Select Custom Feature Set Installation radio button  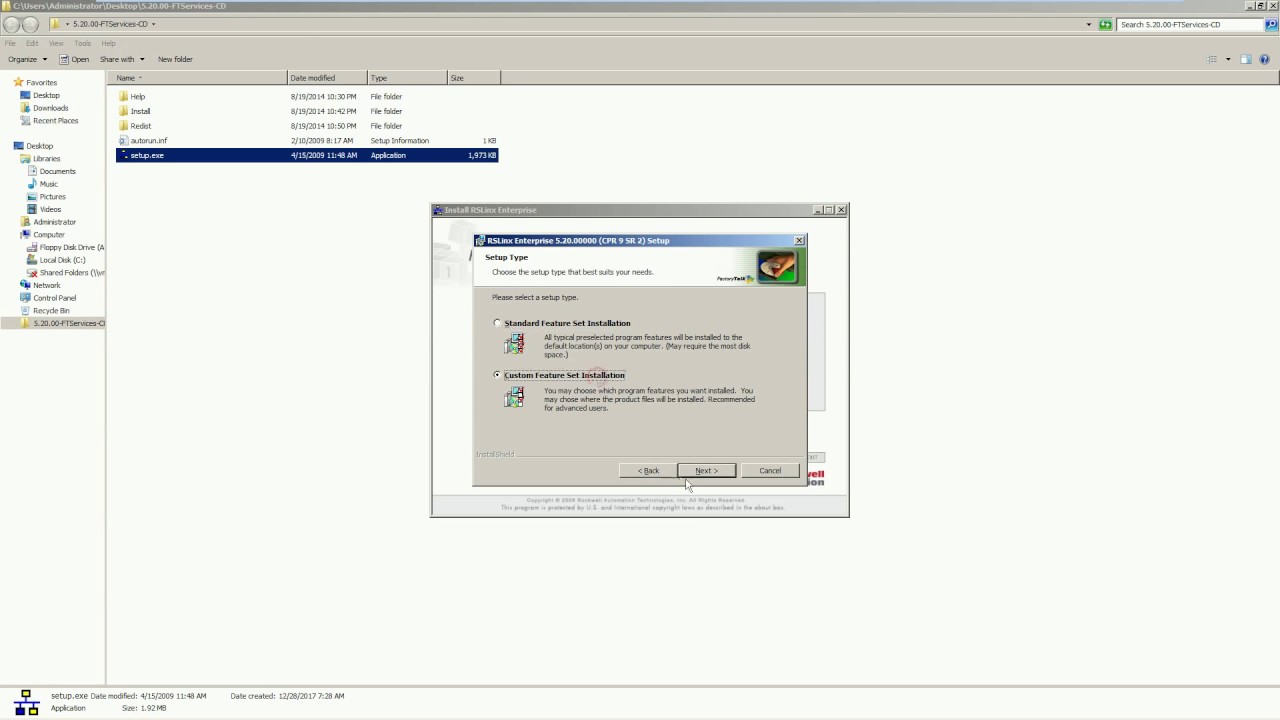click(498, 375)
